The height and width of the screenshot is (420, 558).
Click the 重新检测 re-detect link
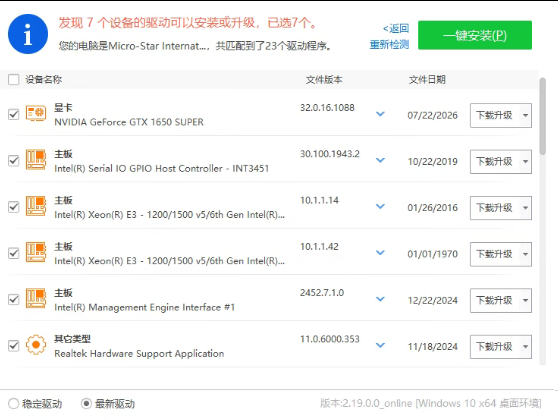389,44
